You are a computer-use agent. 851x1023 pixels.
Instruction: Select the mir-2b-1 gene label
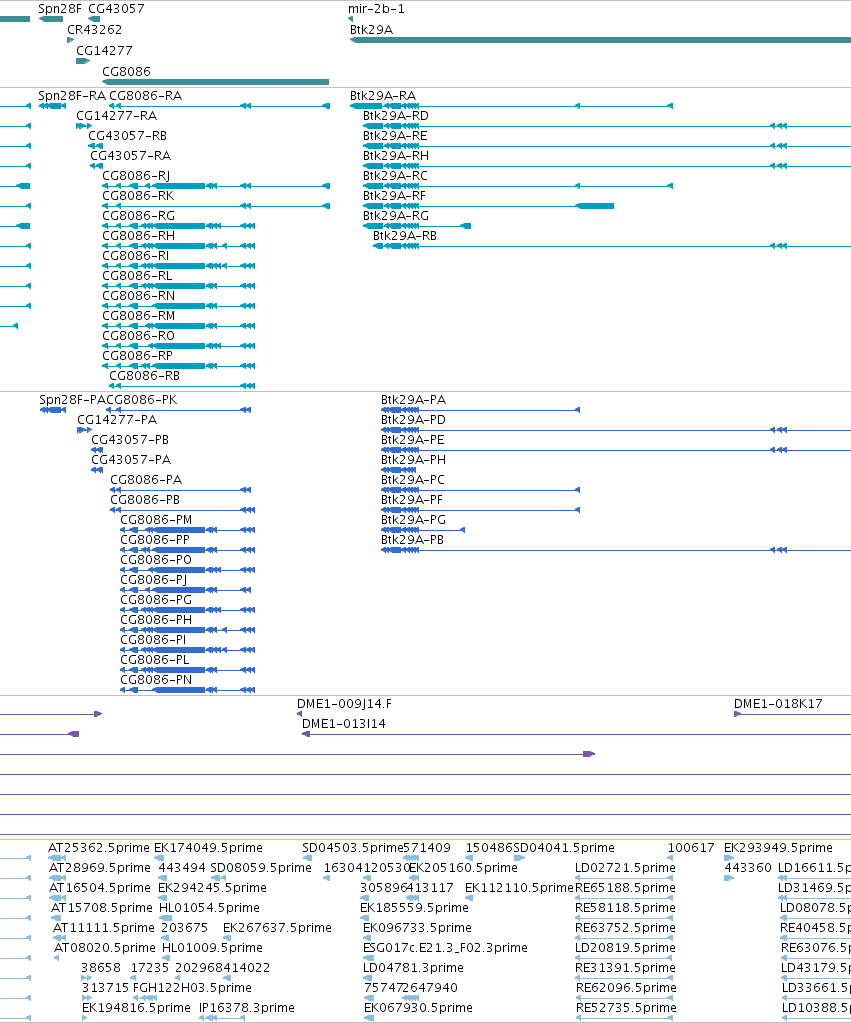coord(376,9)
